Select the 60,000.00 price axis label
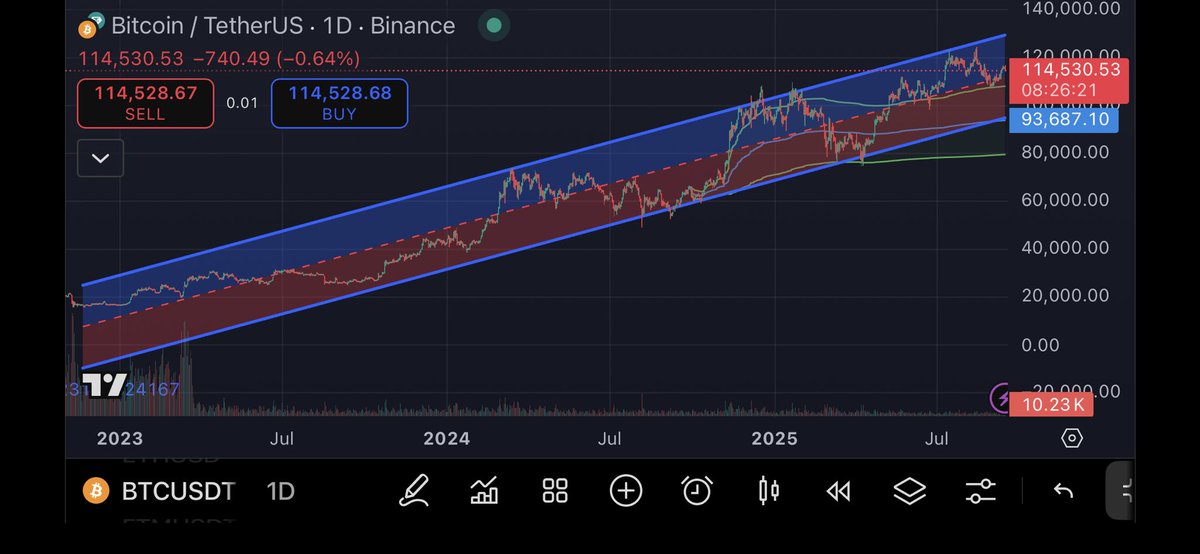Image resolution: width=1200 pixels, height=554 pixels. (x=1066, y=200)
